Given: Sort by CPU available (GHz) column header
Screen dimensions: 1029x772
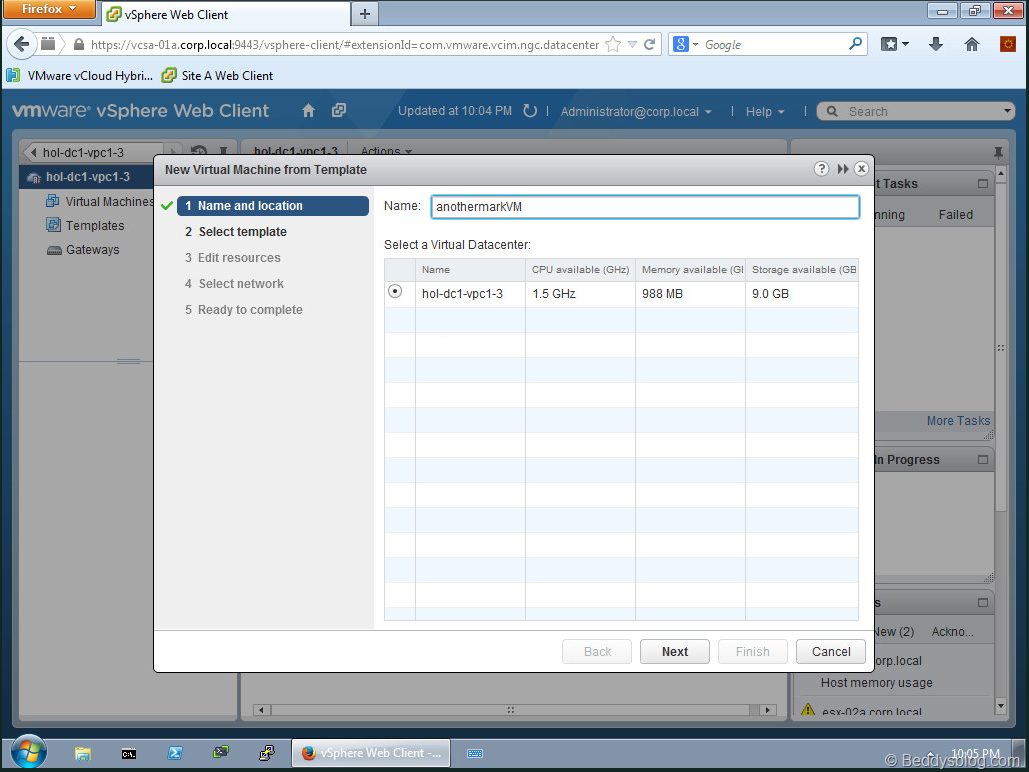Looking at the screenshot, I should coord(580,269).
